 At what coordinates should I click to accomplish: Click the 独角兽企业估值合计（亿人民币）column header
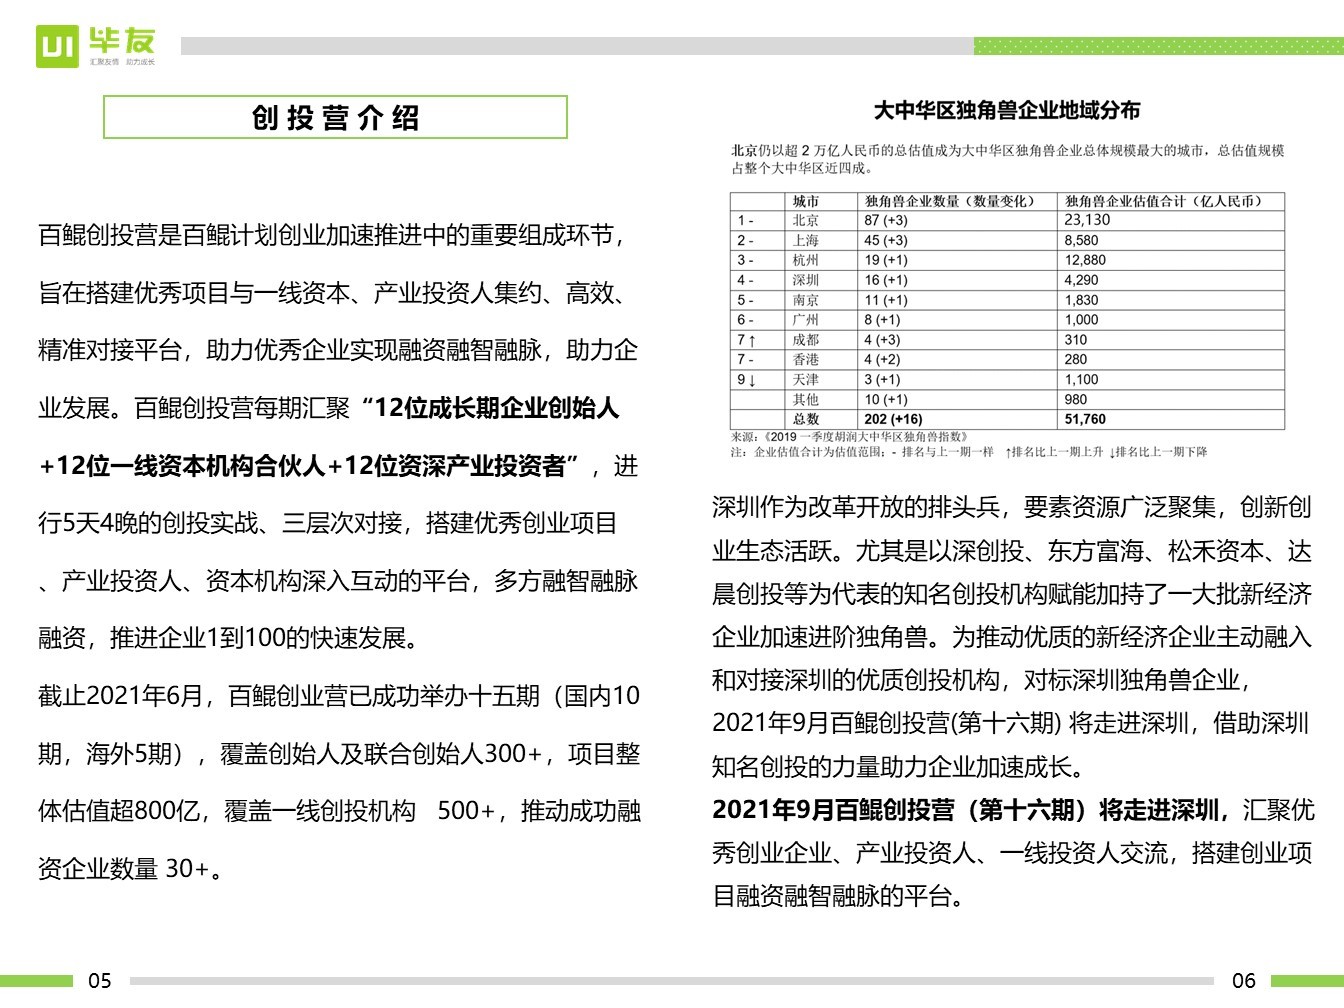point(1163,201)
